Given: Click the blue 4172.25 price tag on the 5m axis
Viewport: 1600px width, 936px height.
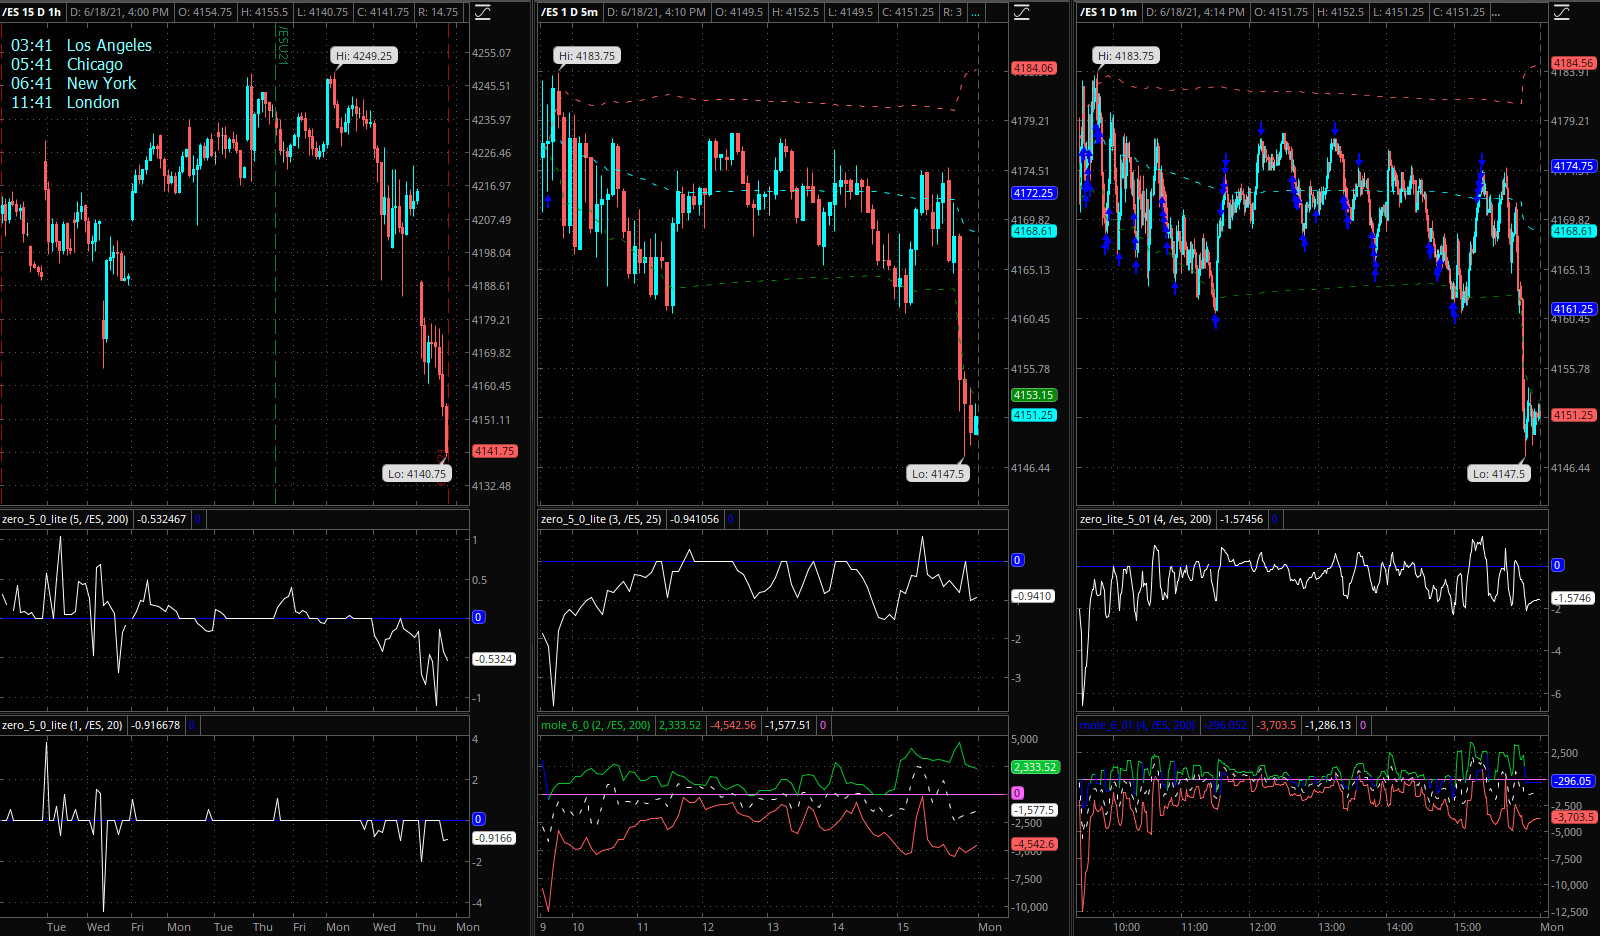Looking at the screenshot, I should tap(1033, 193).
